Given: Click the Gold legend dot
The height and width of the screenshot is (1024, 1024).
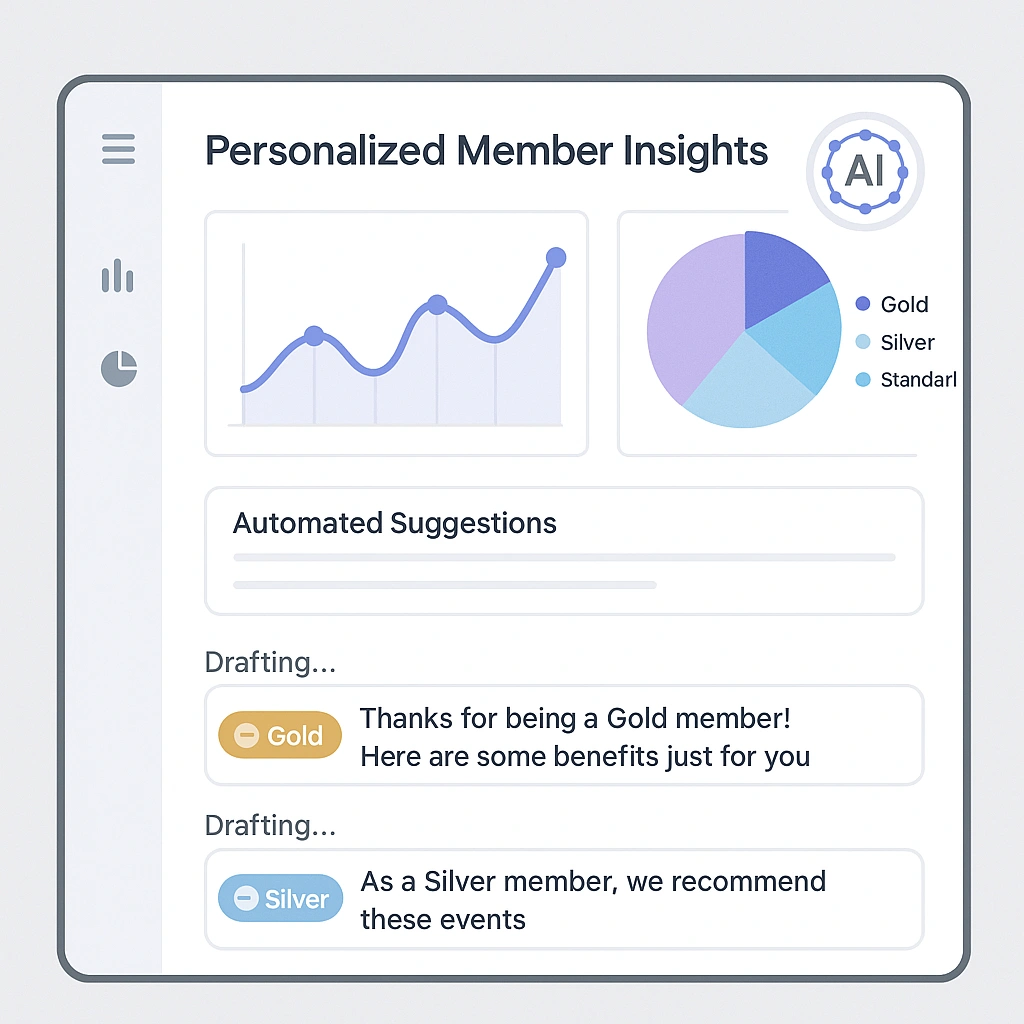Looking at the screenshot, I should pyautogui.click(x=864, y=304).
